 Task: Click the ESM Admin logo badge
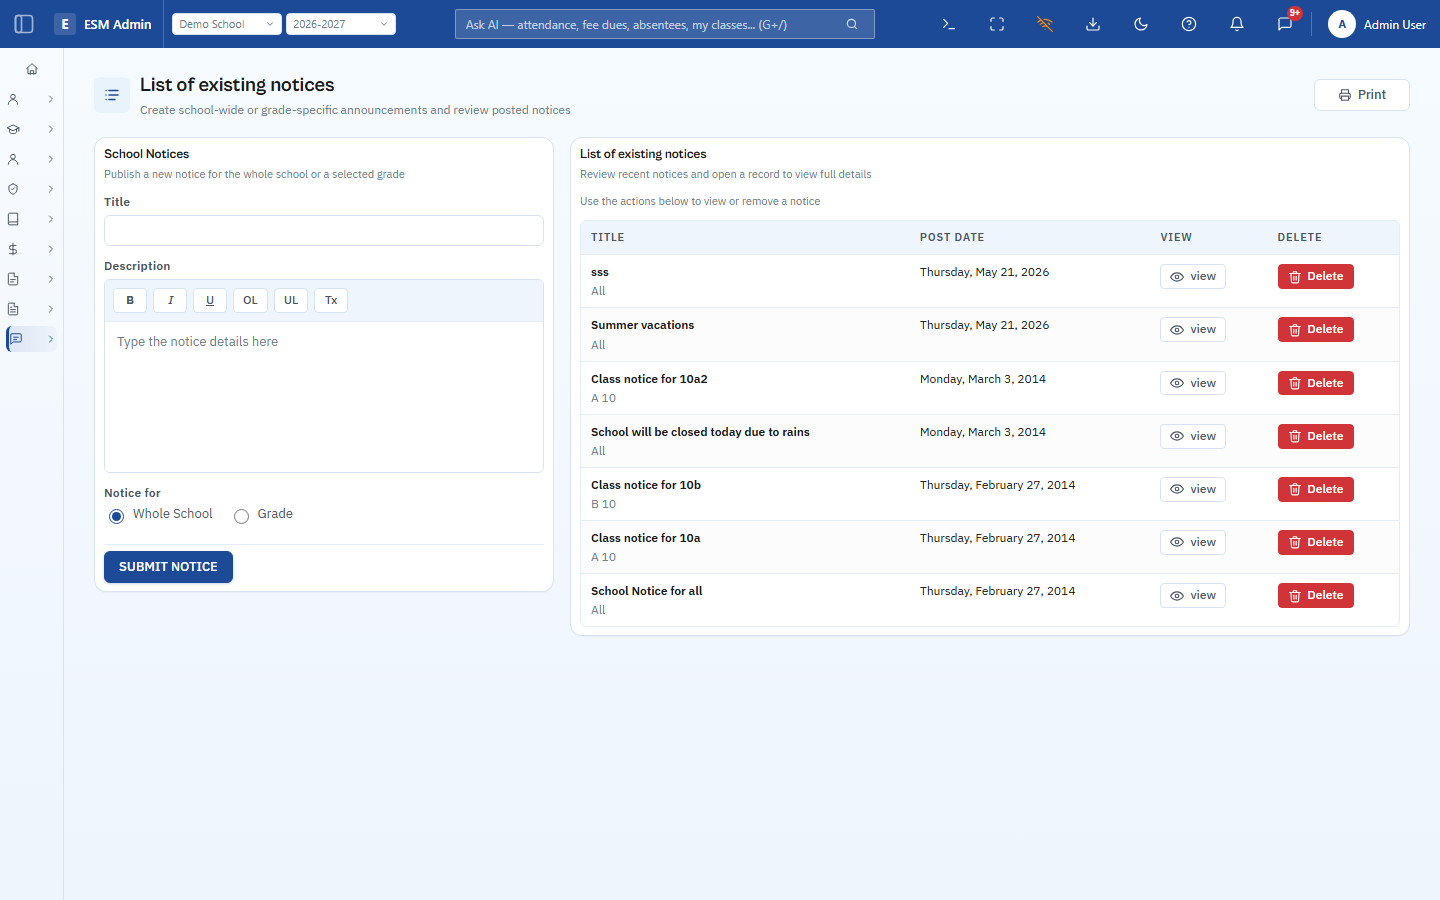[65, 24]
